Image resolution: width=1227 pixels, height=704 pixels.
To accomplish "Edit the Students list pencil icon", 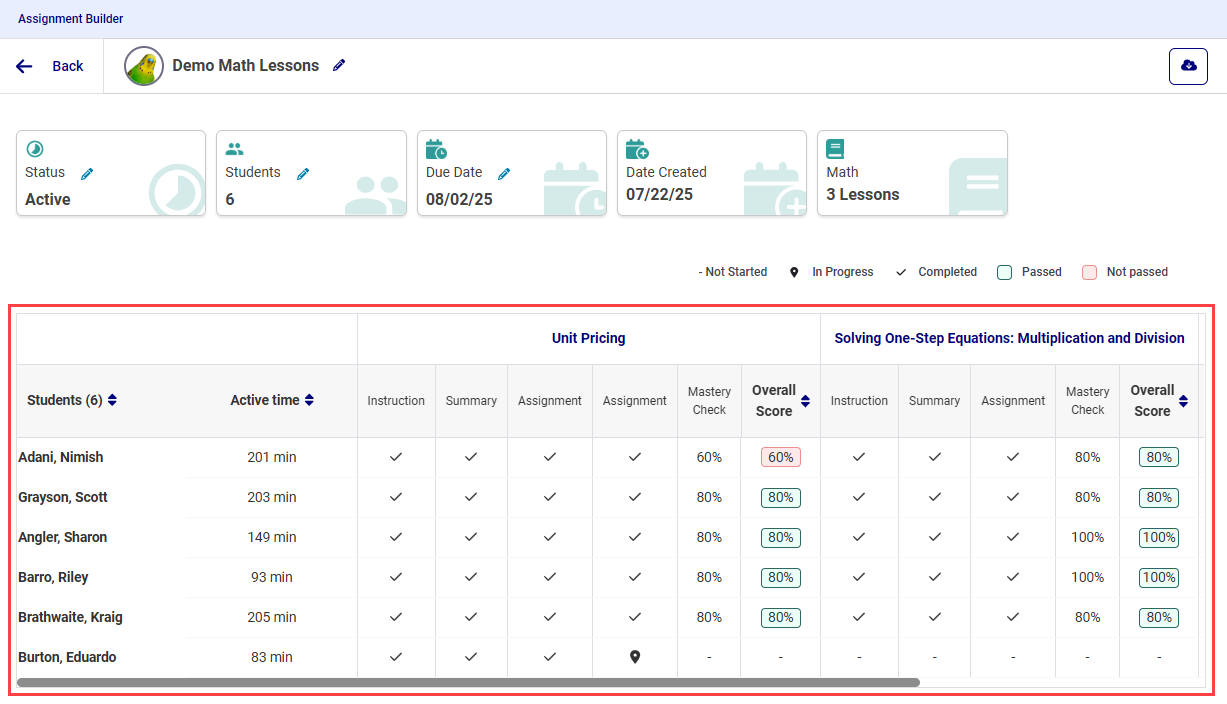I will (x=303, y=174).
